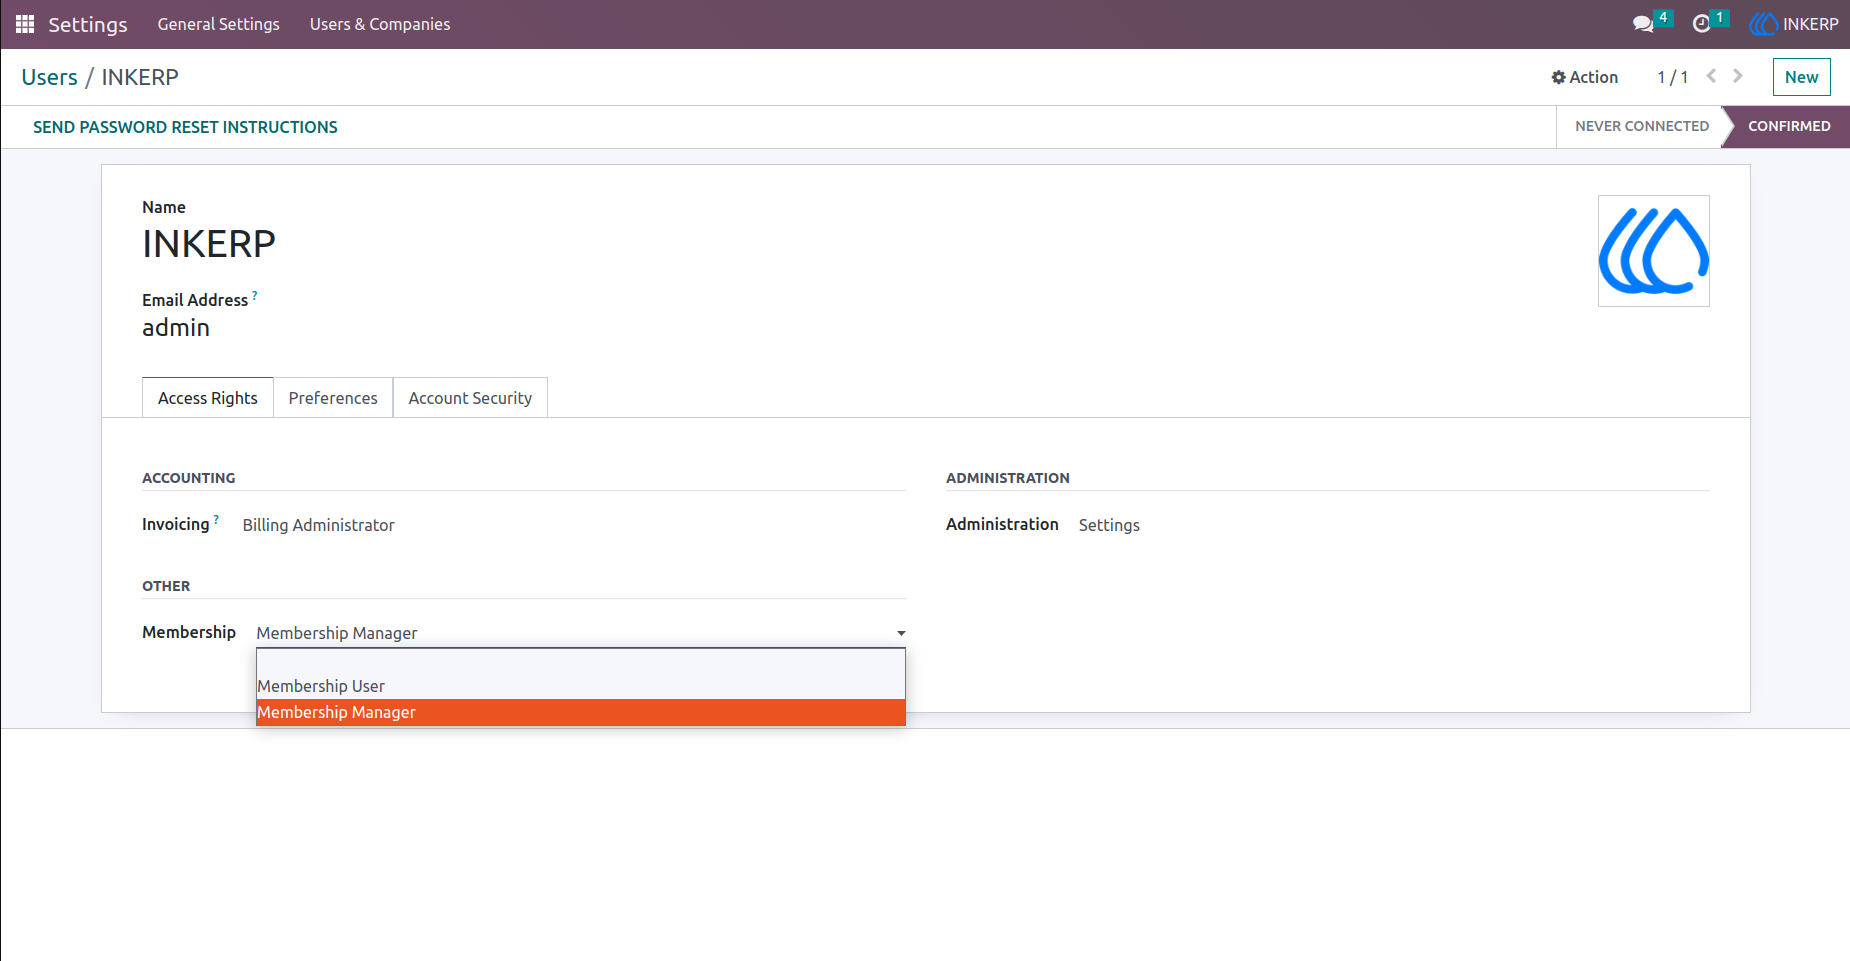
Task: Open the apps grid menu icon
Action: [x=25, y=24]
